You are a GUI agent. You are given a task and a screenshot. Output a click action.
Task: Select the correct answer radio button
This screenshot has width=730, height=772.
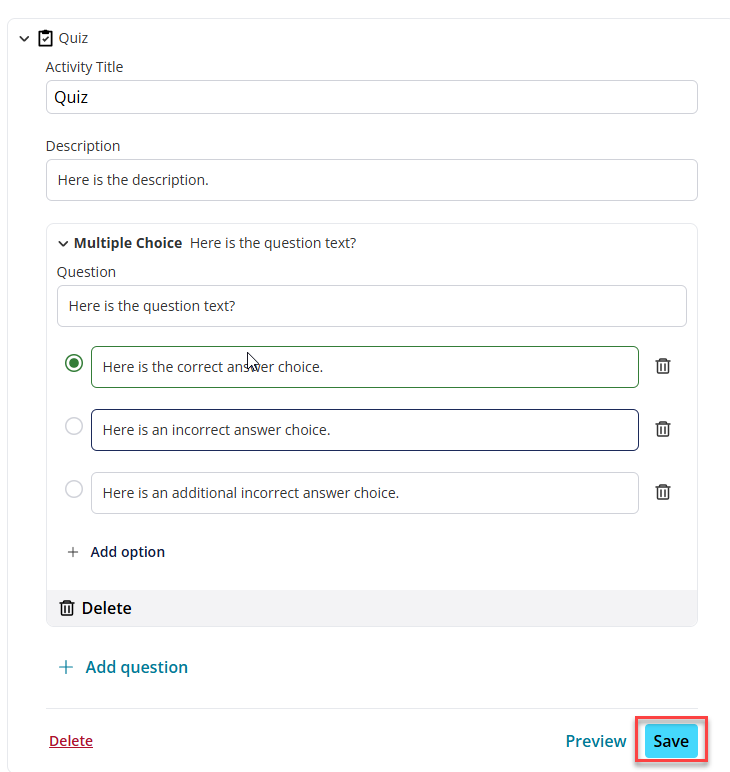point(74,363)
